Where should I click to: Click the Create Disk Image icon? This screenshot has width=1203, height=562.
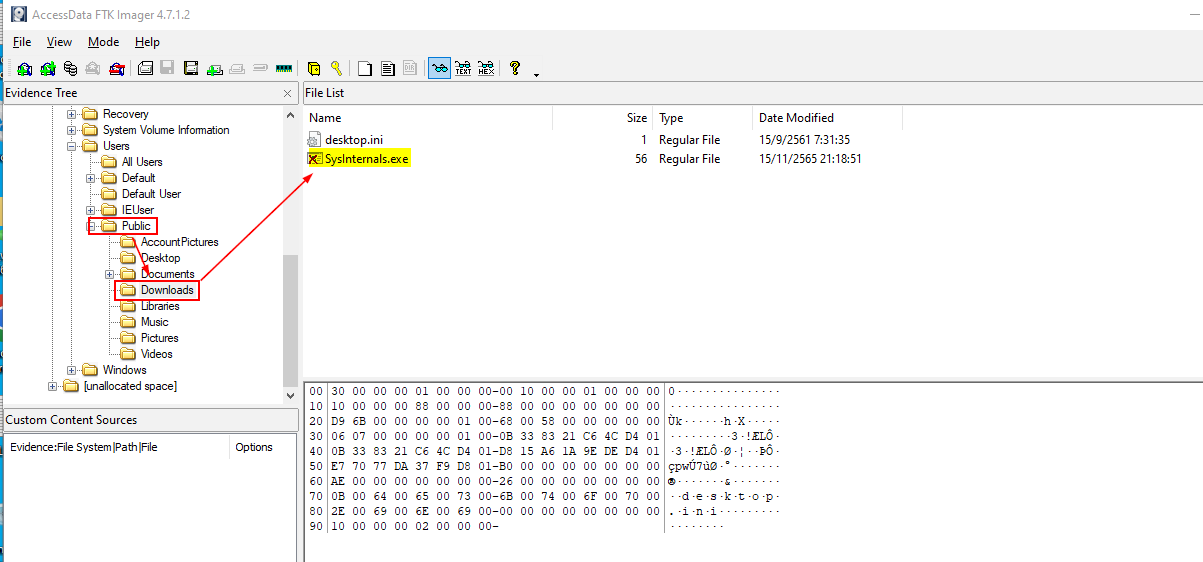click(145, 69)
